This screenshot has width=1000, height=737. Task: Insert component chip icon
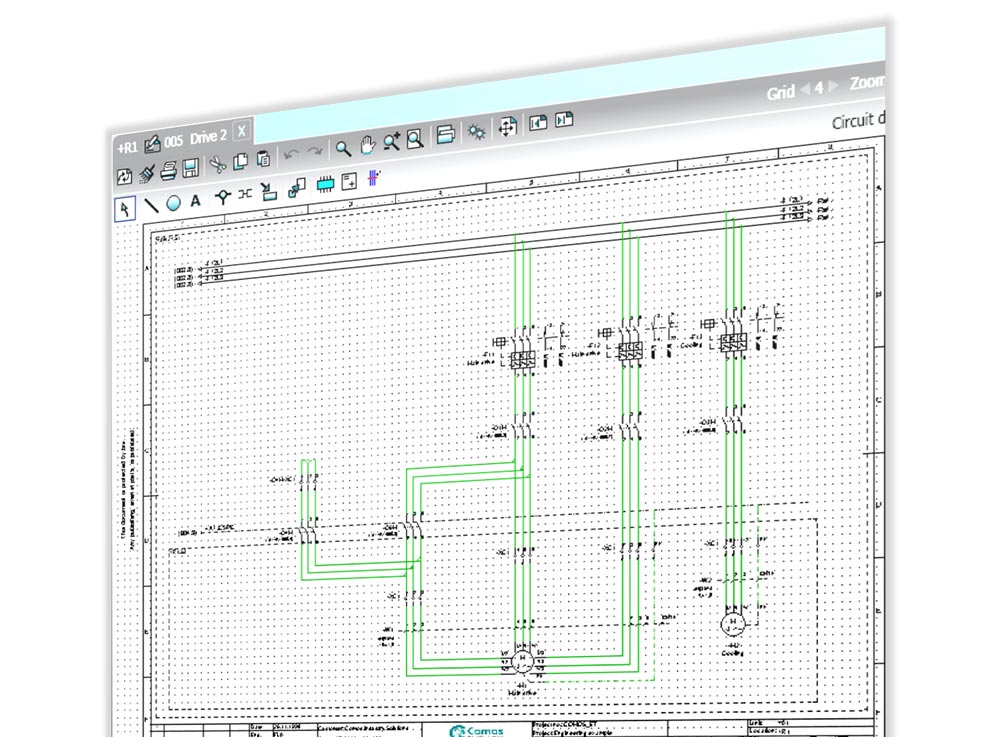(x=325, y=184)
